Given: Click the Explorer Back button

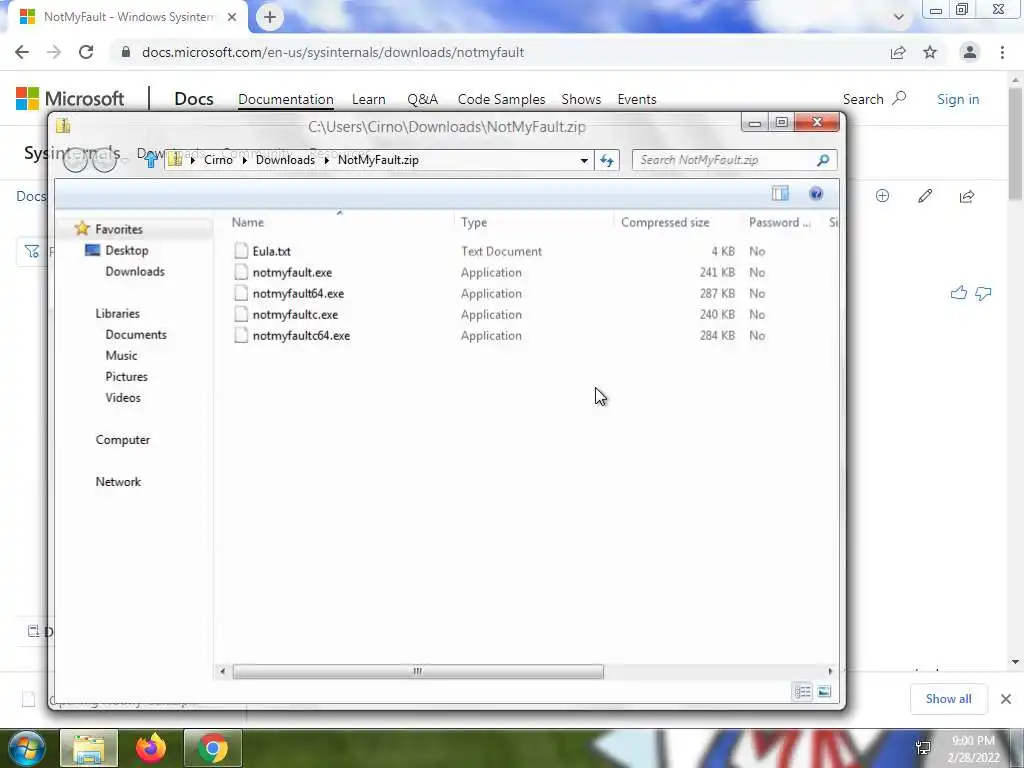Looking at the screenshot, I should (75, 160).
